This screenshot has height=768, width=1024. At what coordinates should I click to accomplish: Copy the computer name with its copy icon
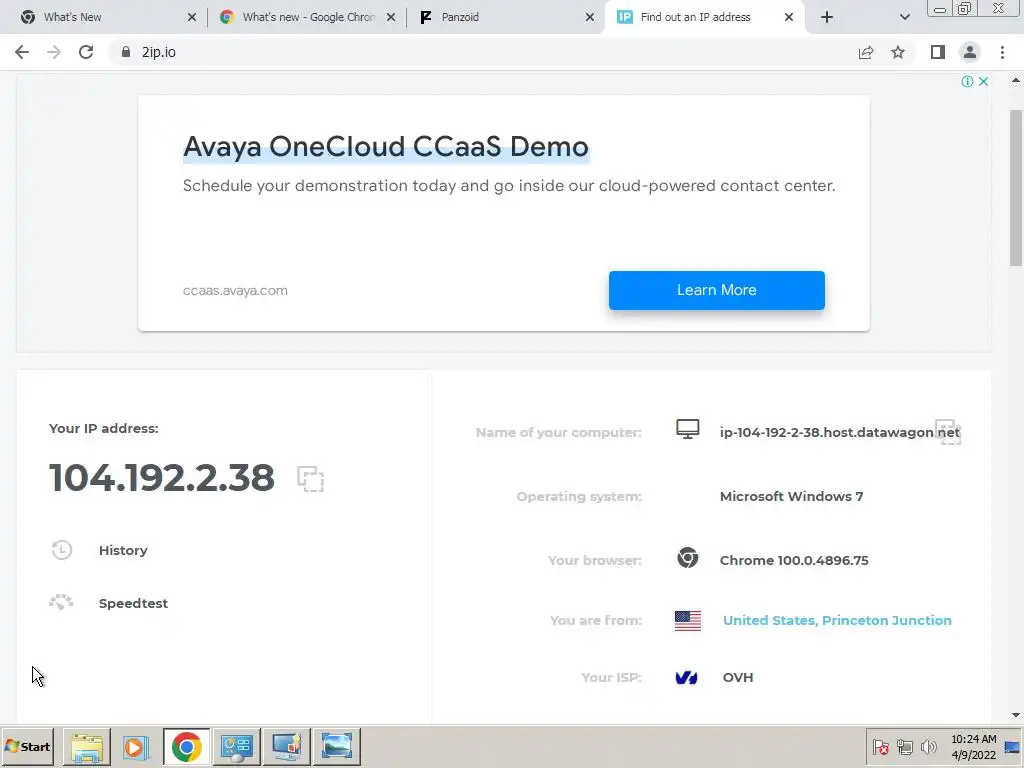(x=948, y=432)
